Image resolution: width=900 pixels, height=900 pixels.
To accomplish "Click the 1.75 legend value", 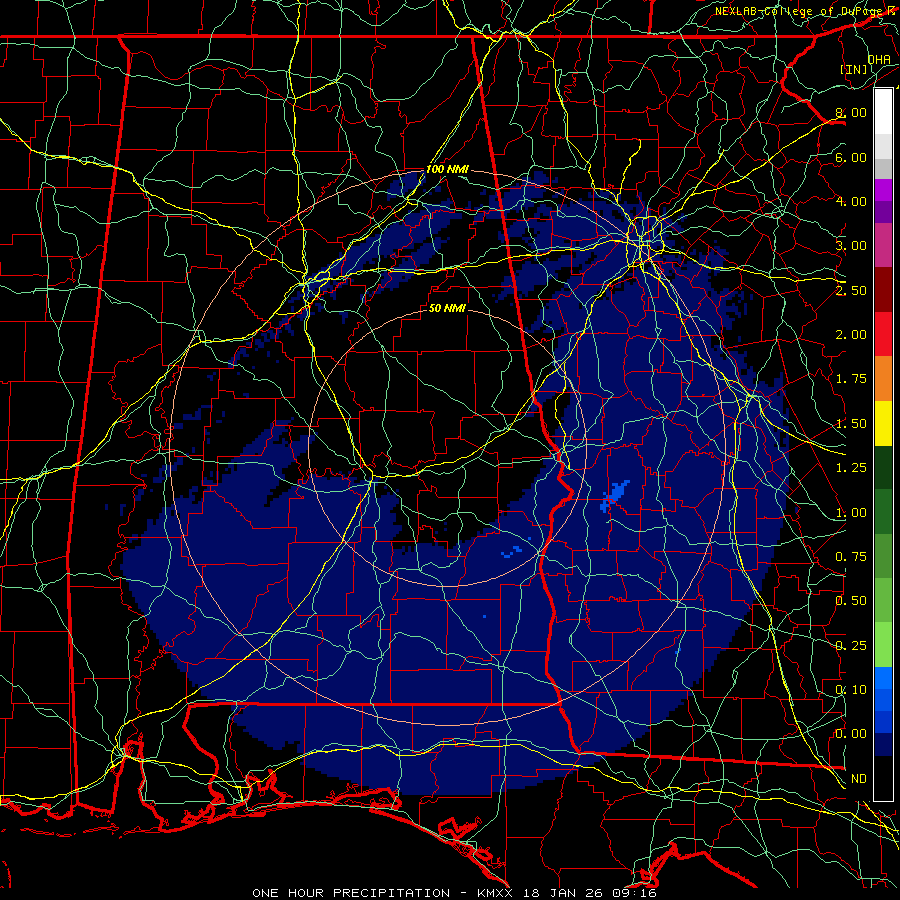I will point(851,379).
